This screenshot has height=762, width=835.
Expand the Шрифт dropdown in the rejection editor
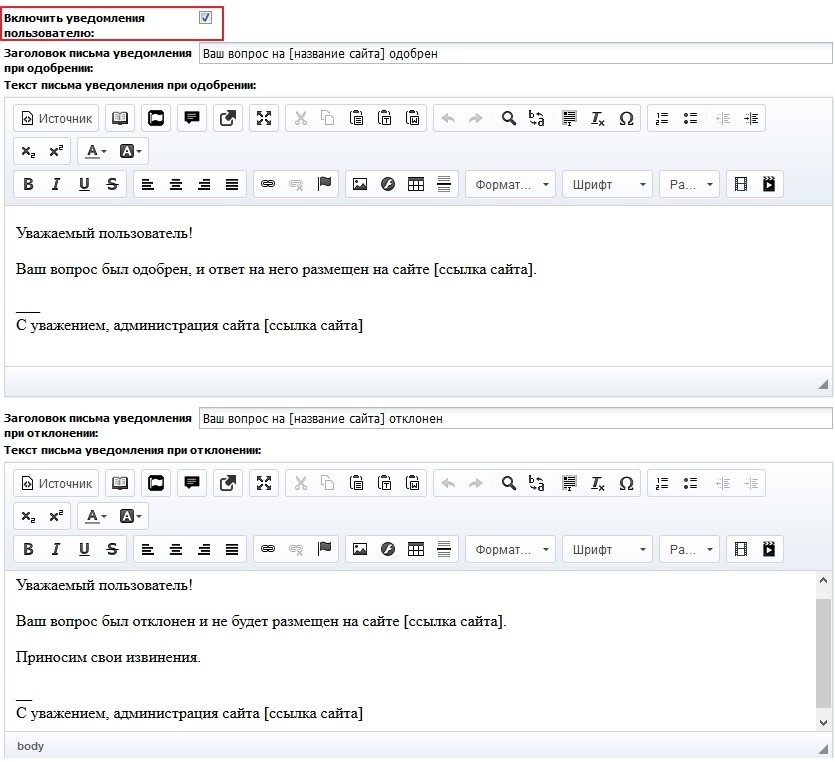click(606, 549)
